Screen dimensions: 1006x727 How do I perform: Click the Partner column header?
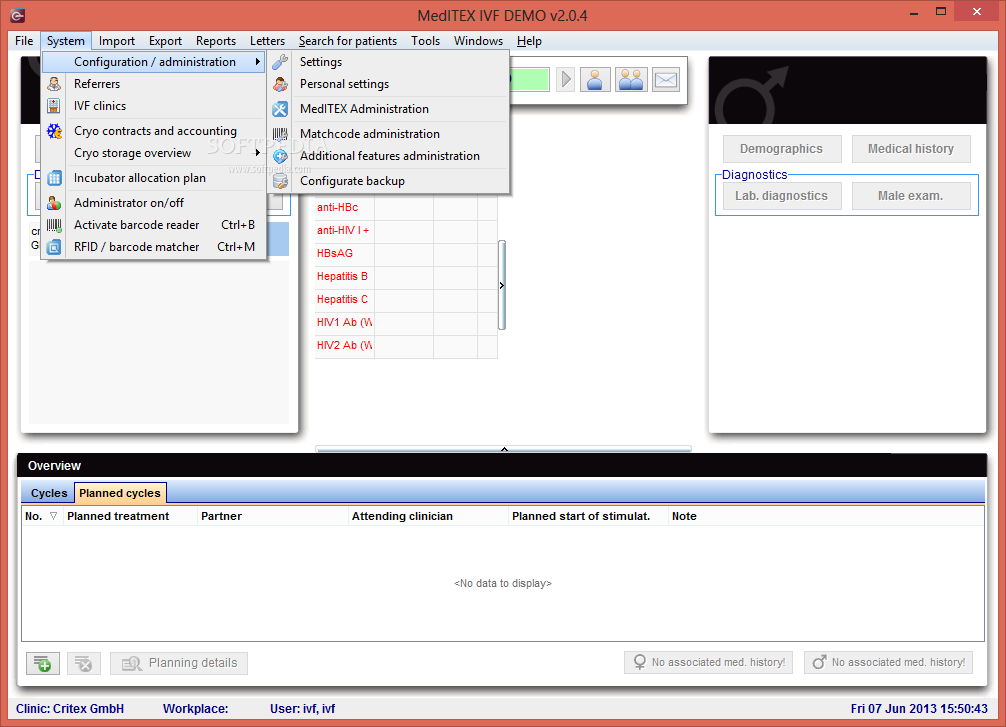[273, 516]
